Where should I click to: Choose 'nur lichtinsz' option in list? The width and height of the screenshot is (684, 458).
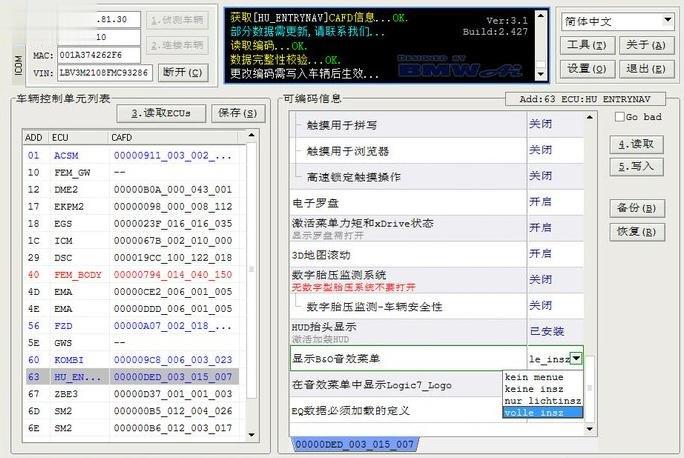tap(542, 401)
